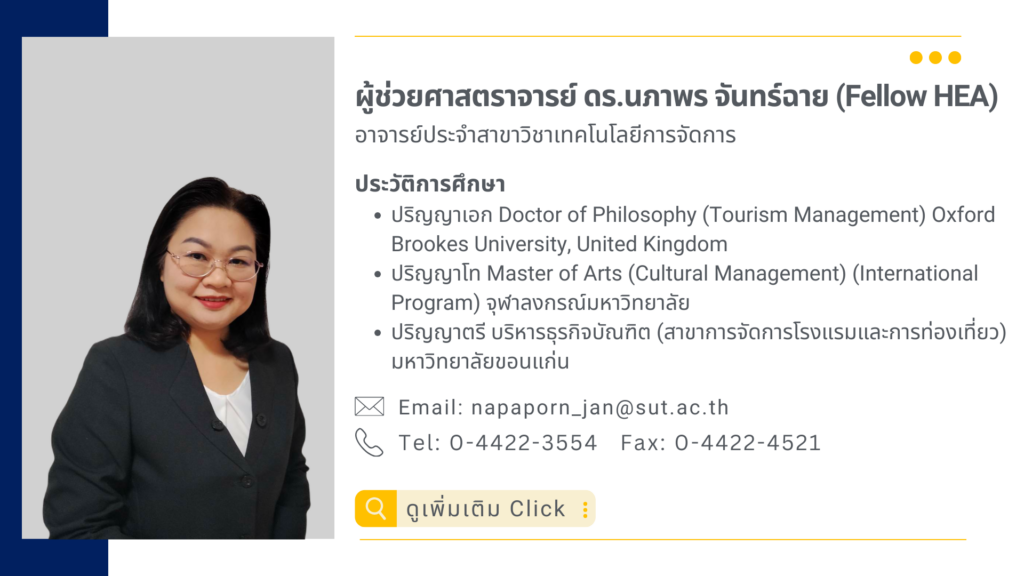Click the Oxford Brookes University text line
1024x576 pixels.
click(x=559, y=244)
